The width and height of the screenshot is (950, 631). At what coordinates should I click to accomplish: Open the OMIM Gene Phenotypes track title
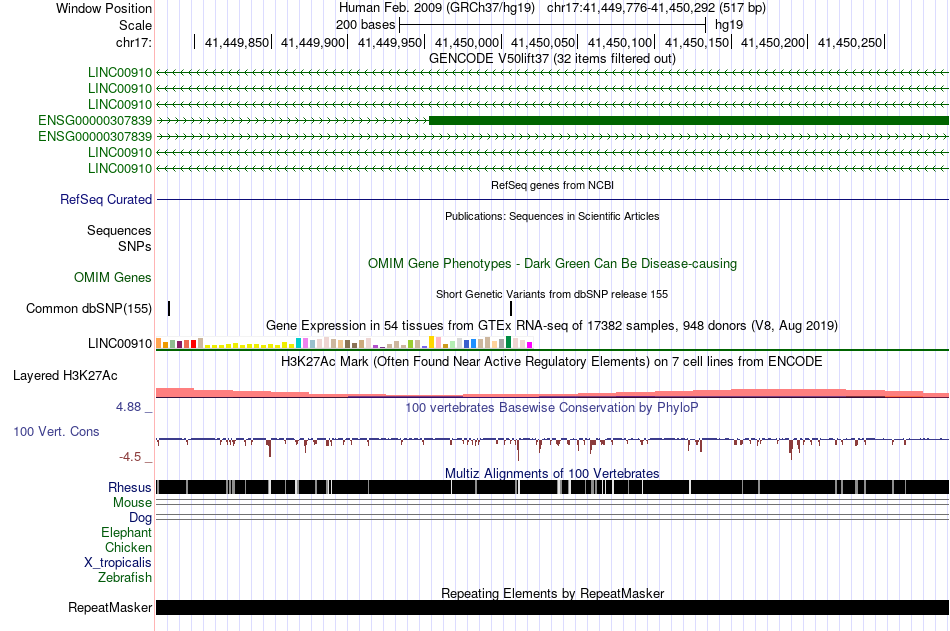(x=552, y=264)
